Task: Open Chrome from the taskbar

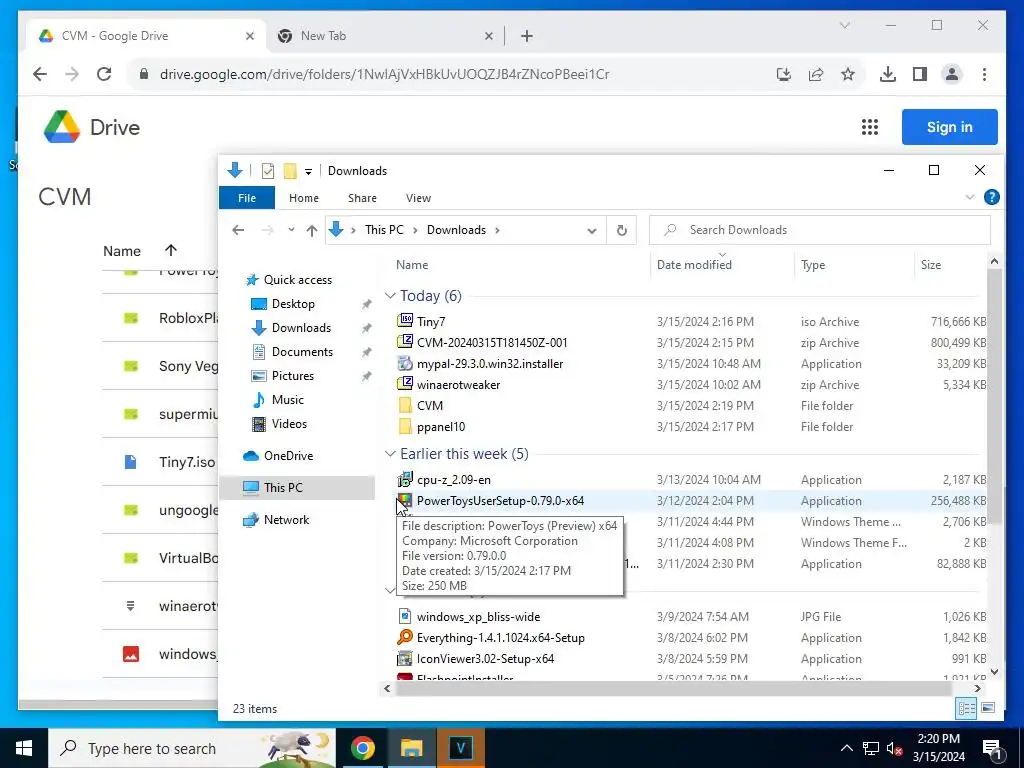Action: tap(362, 748)
